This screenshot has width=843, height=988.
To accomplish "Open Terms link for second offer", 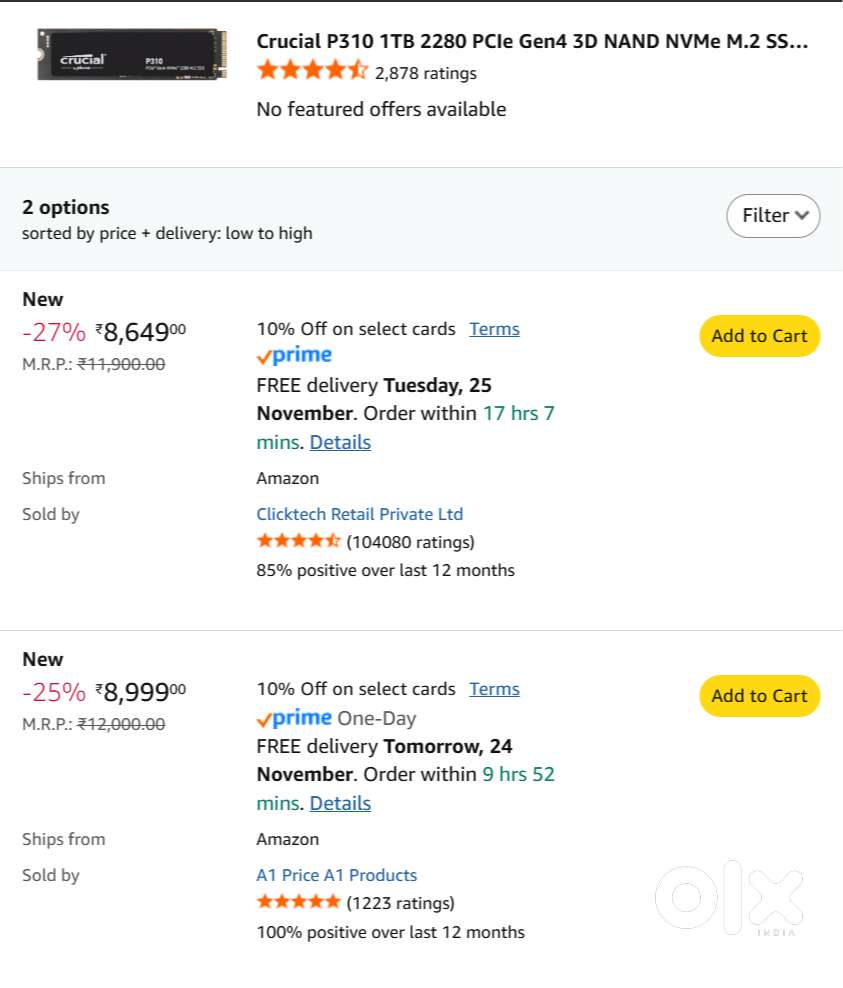I will (x=494, y=689).
